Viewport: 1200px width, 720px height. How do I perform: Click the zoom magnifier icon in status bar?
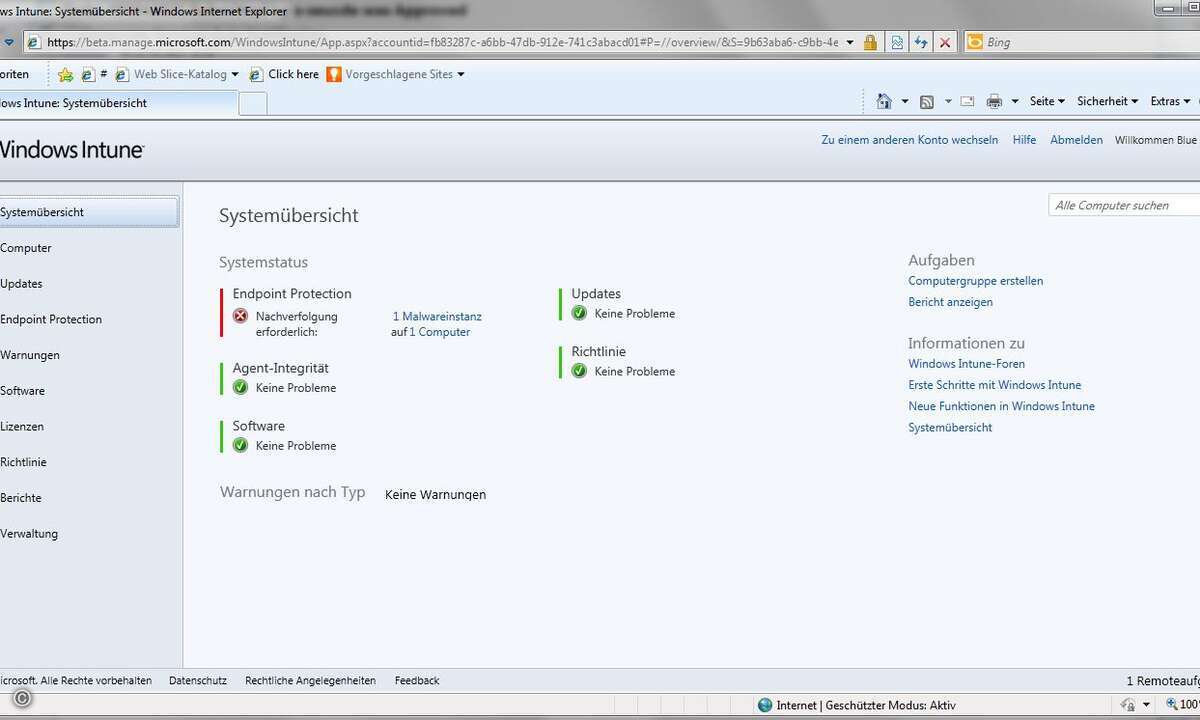(x=1172, y=705)
